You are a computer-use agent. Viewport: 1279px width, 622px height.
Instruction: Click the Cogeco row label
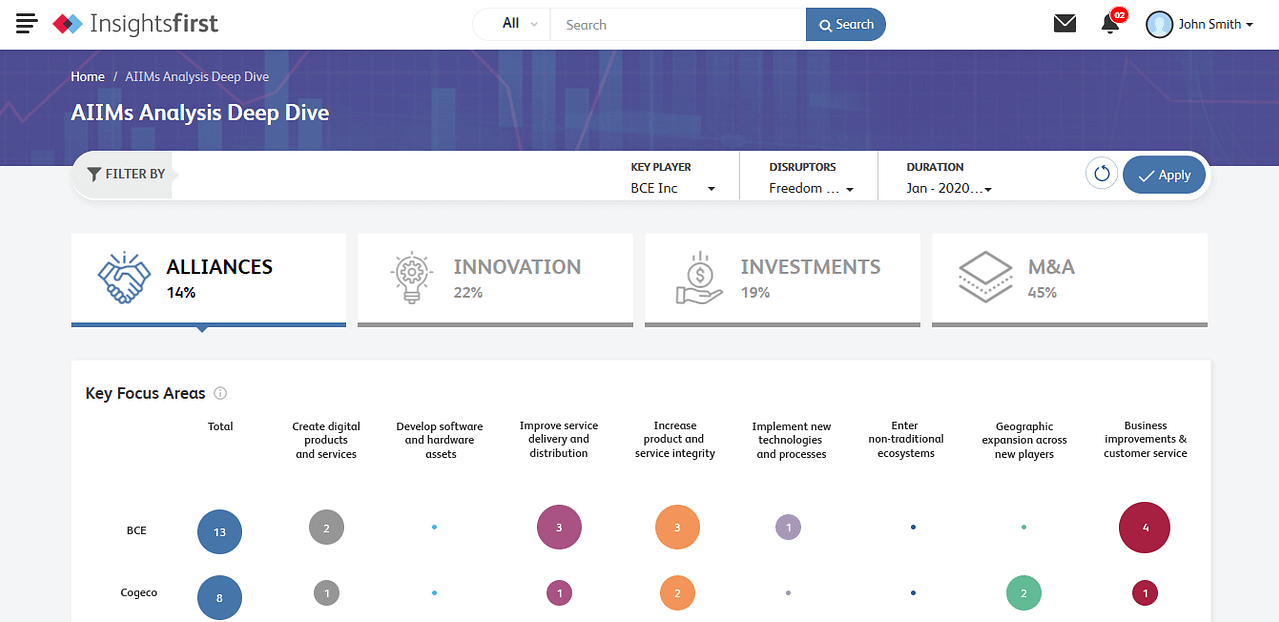[x=139, y=593]
